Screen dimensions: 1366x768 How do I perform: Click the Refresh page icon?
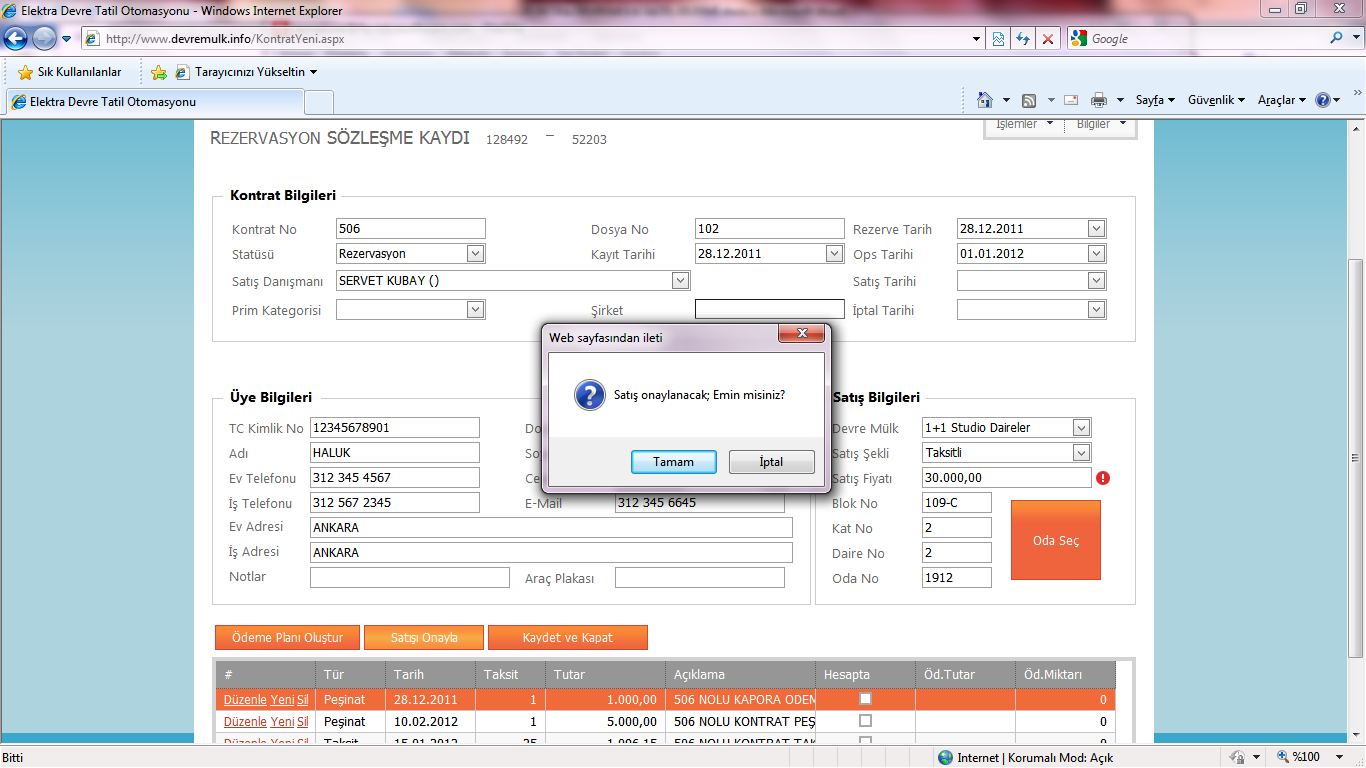click(1023, 38)
